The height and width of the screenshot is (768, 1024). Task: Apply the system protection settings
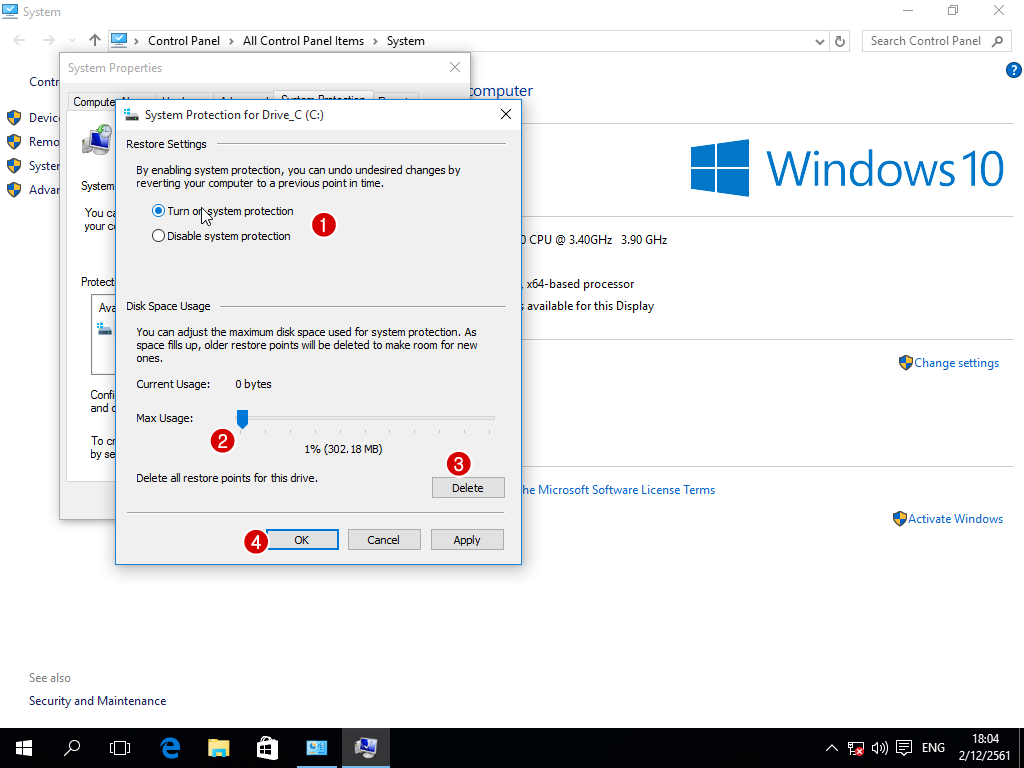(x=467, y=540)
